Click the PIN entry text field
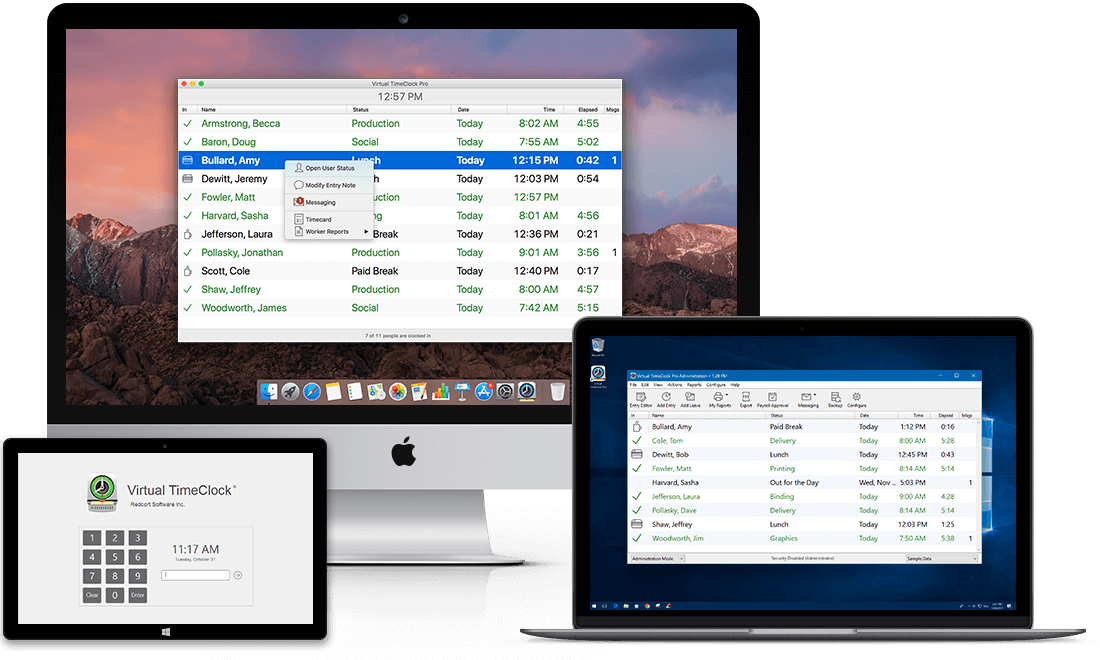 click(196, 575)
